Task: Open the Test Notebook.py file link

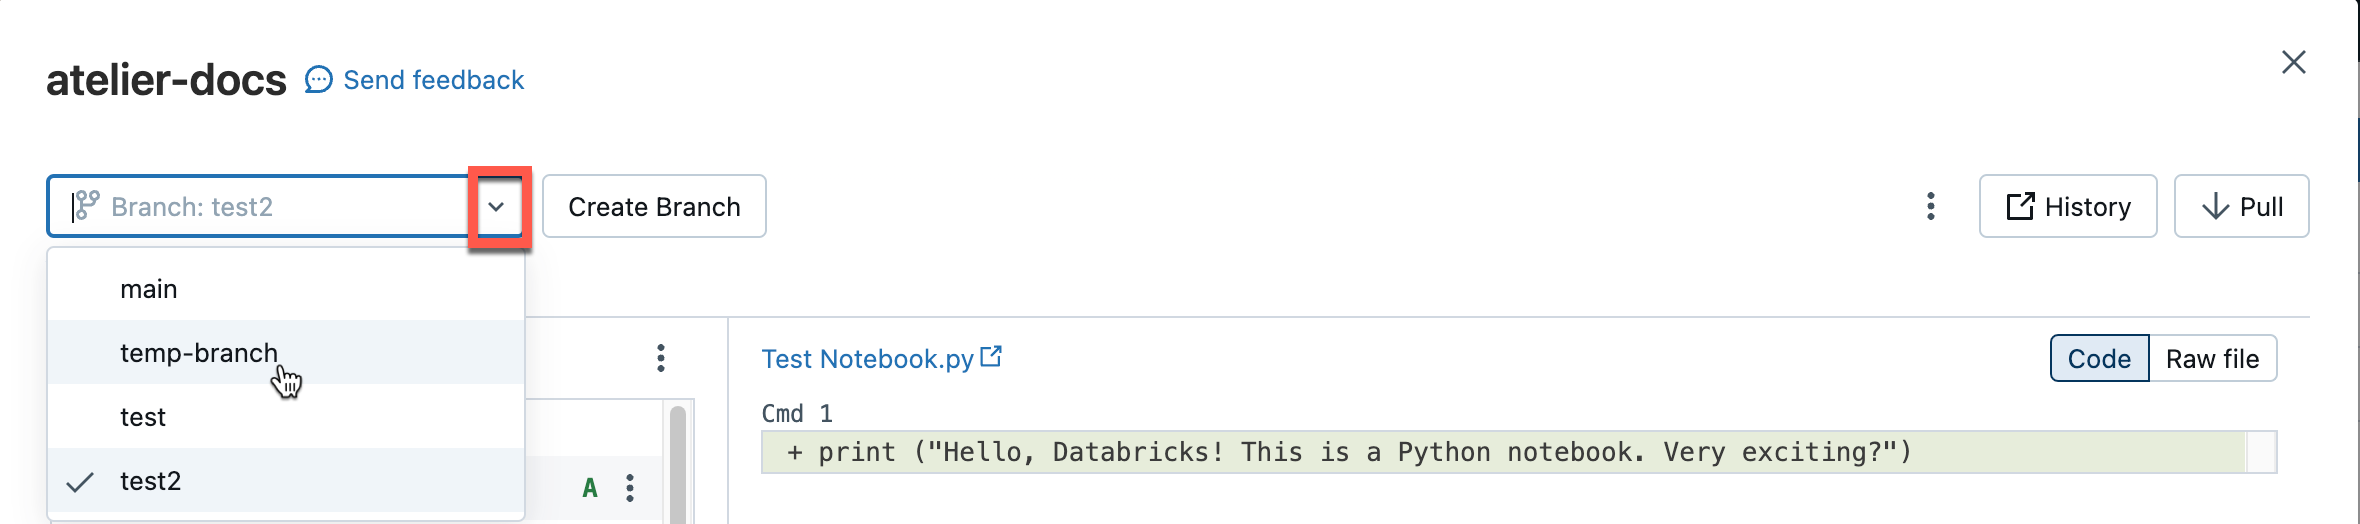Action: click(x=867, y=359)
